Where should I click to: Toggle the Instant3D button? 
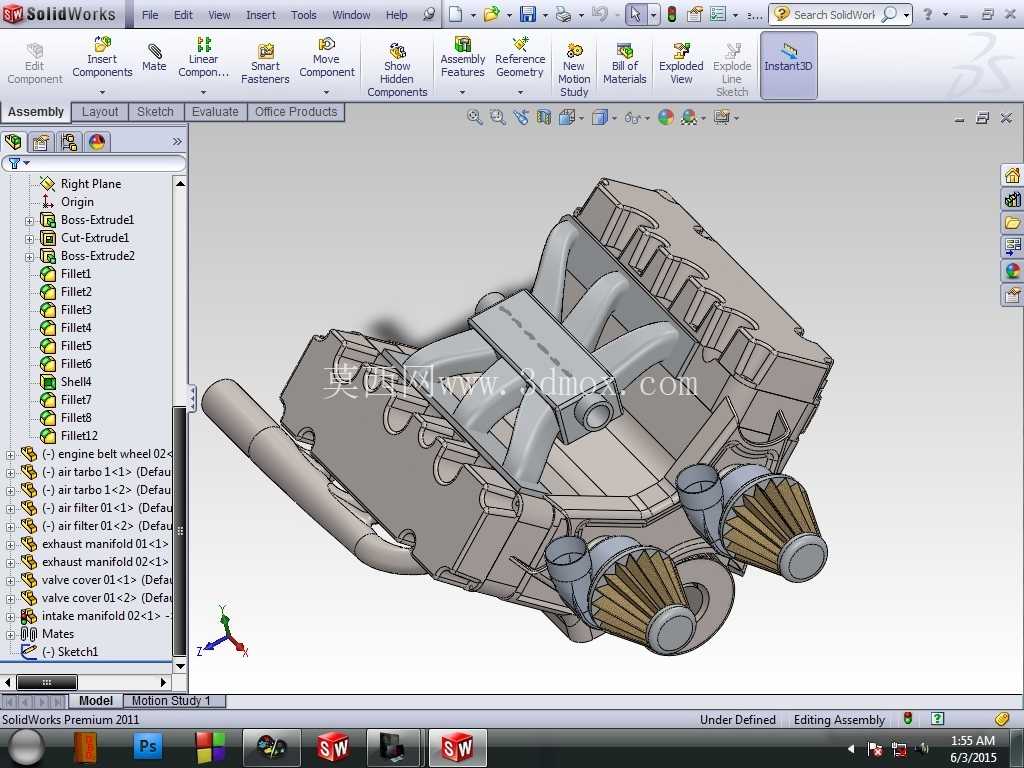tap(788, 65)
